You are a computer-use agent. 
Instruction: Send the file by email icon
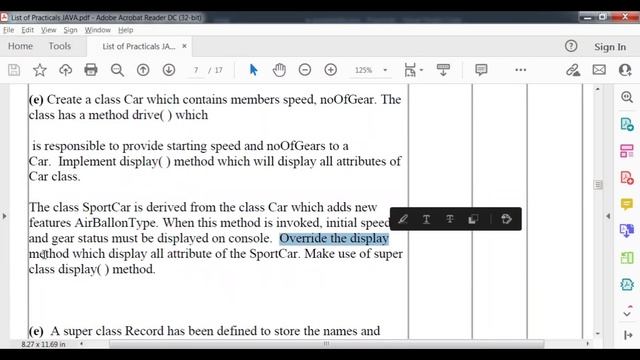pos(599,70)
